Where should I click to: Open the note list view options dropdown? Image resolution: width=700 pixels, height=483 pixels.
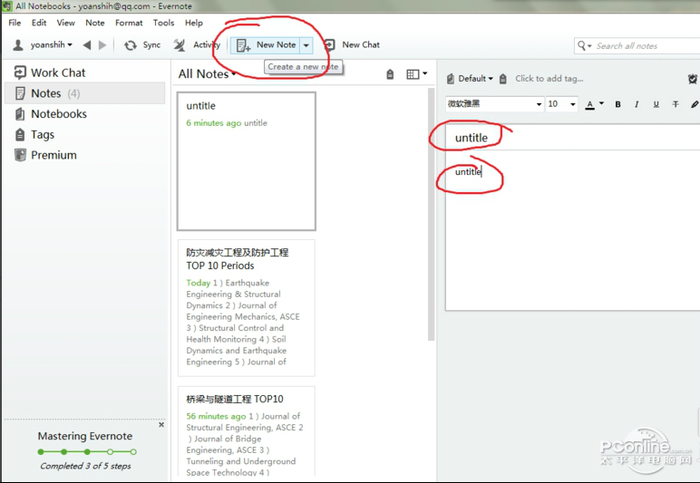(417, 74)
